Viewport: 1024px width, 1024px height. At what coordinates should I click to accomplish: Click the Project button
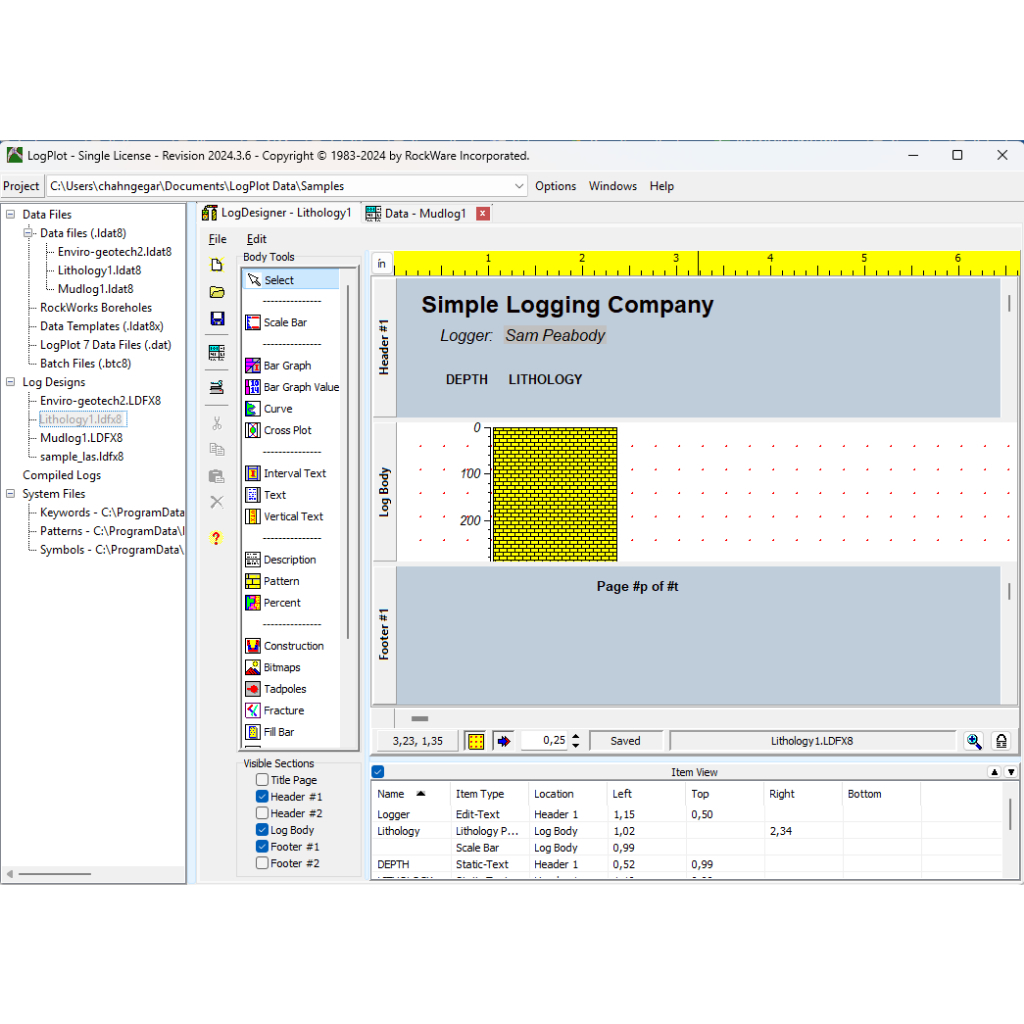point(21,186)
